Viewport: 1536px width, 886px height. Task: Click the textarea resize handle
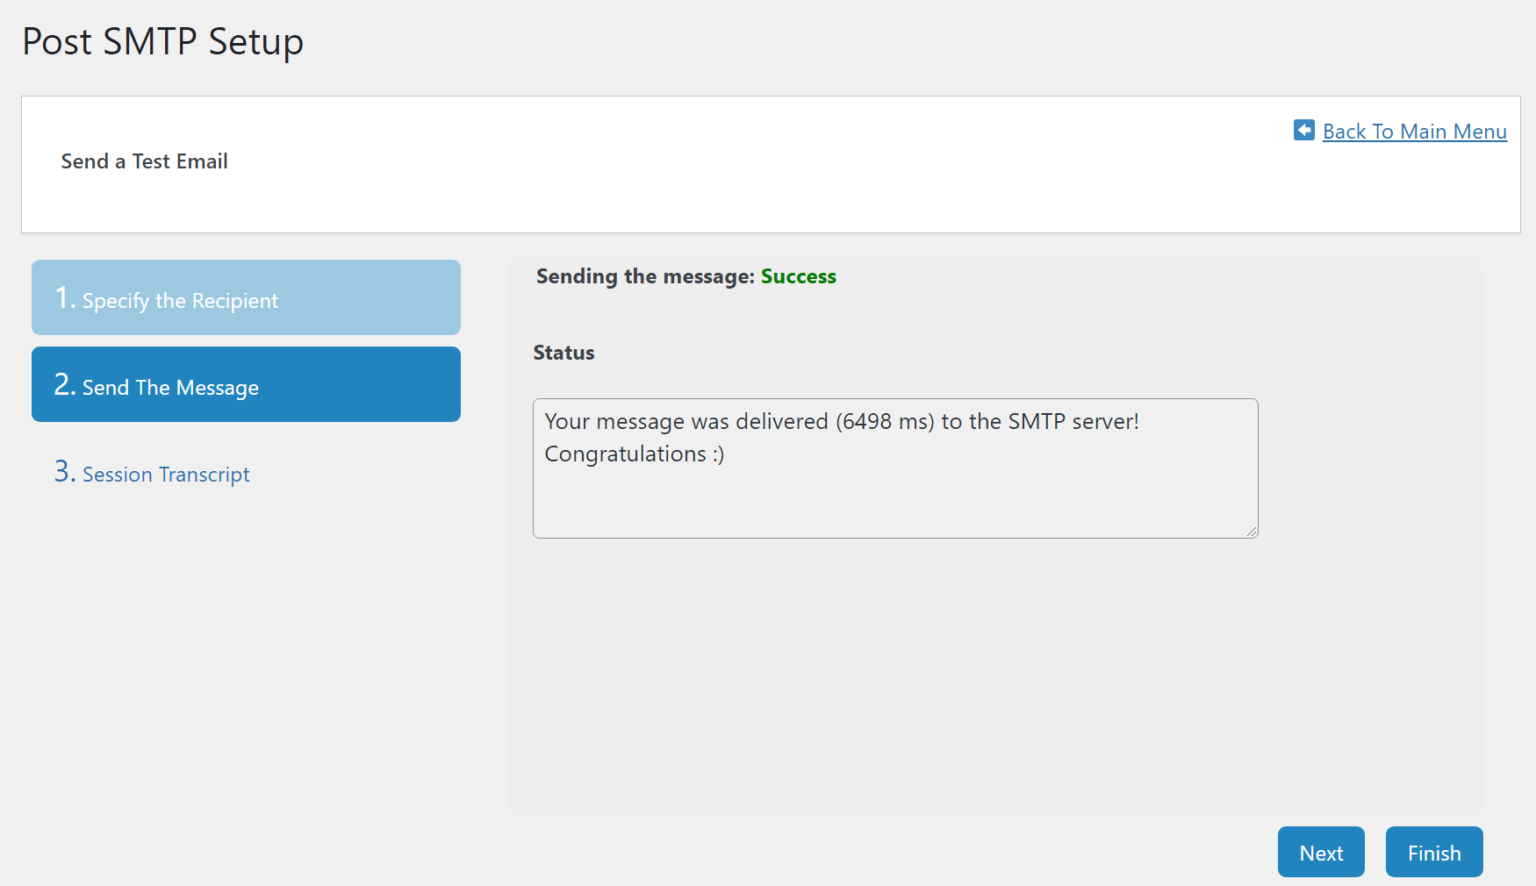[1251, 531]
